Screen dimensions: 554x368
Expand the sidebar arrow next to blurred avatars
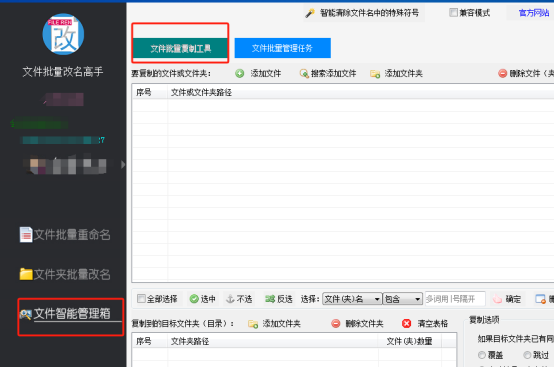pos(123,165)
